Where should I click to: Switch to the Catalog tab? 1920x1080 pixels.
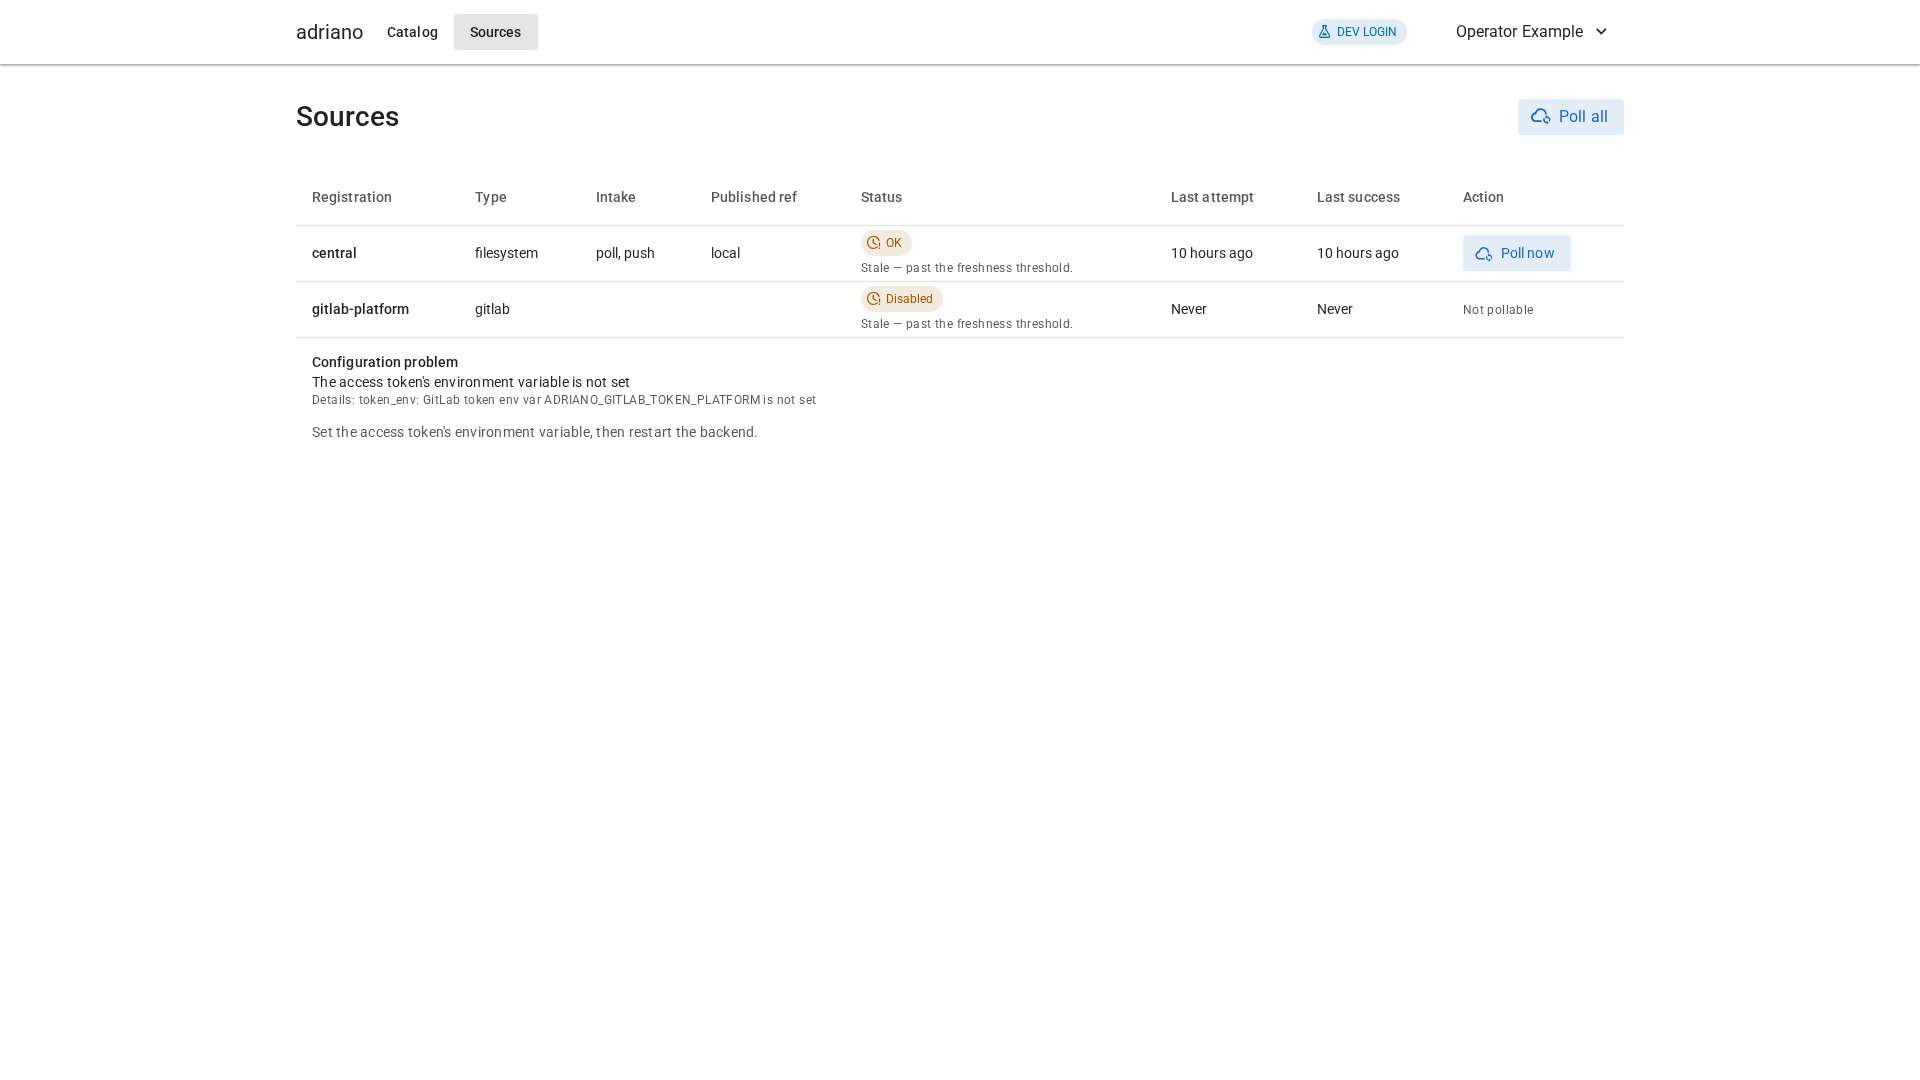point(412,32)
